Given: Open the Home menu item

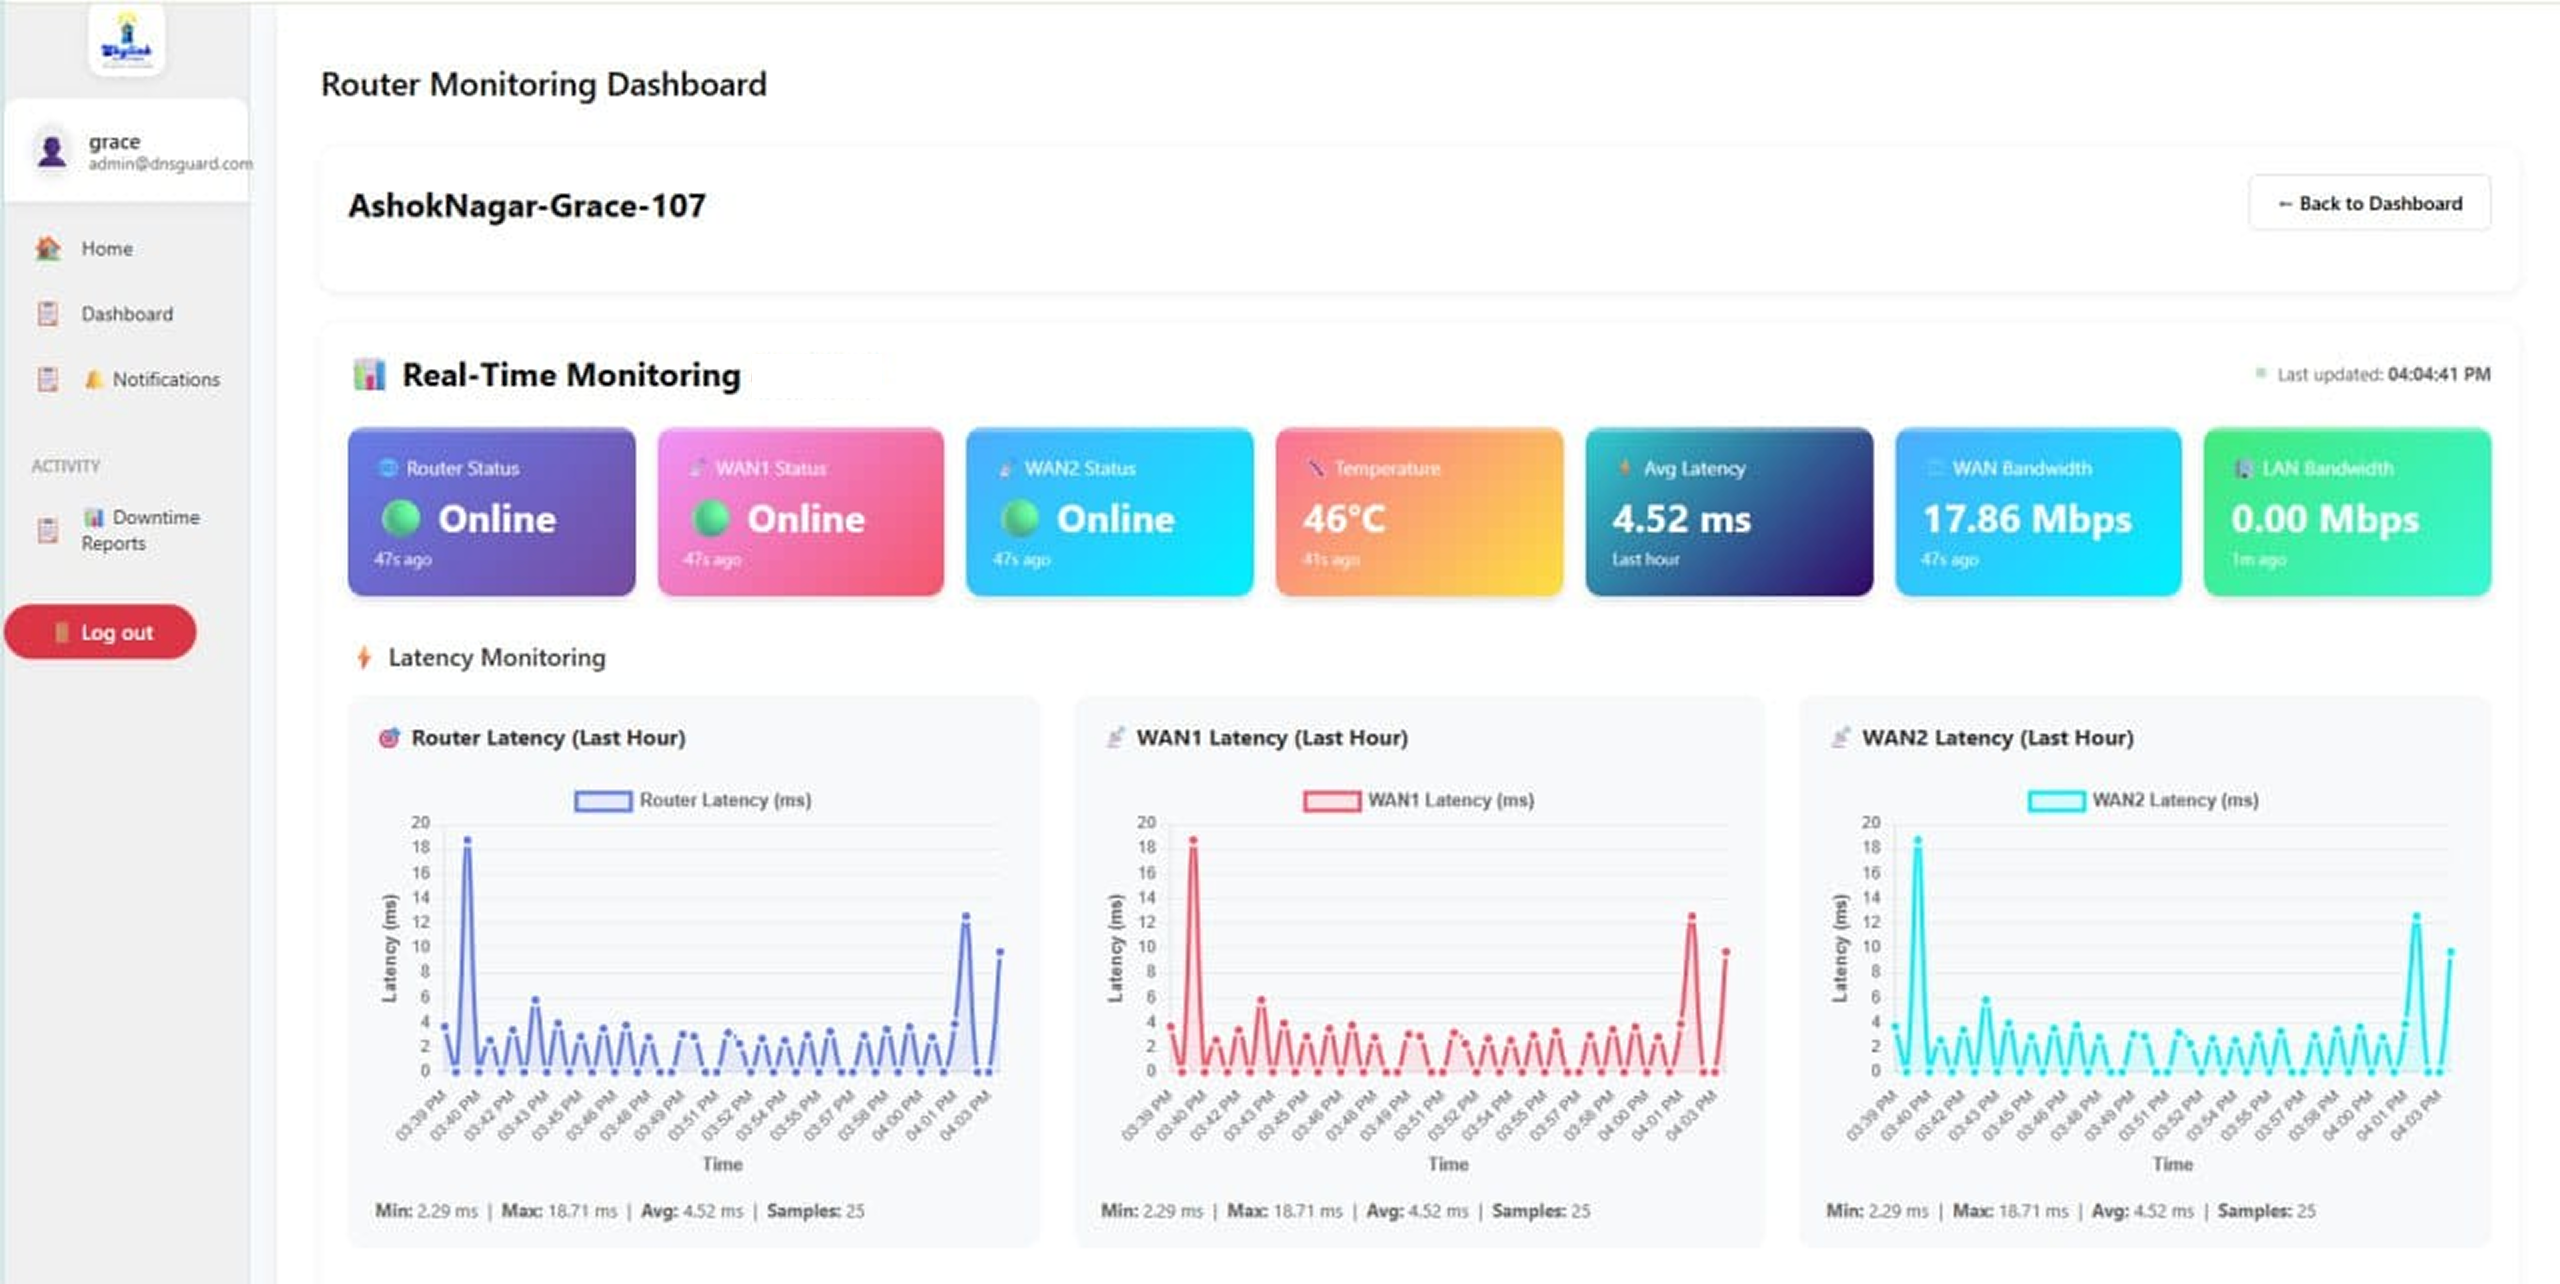Looking at the screenshot, I should pyautogui.click(x=107, y=248).
